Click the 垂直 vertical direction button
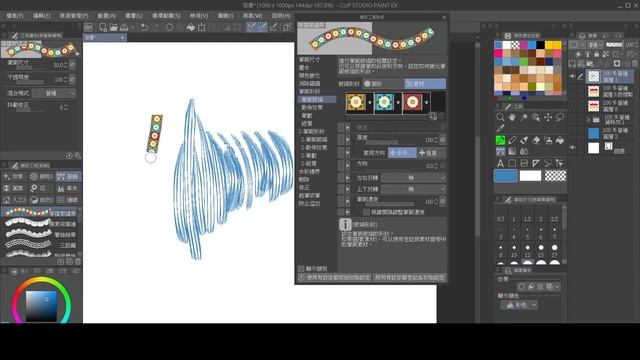The width and height of the screenshot is (640, 360). (x=431, y=153)
